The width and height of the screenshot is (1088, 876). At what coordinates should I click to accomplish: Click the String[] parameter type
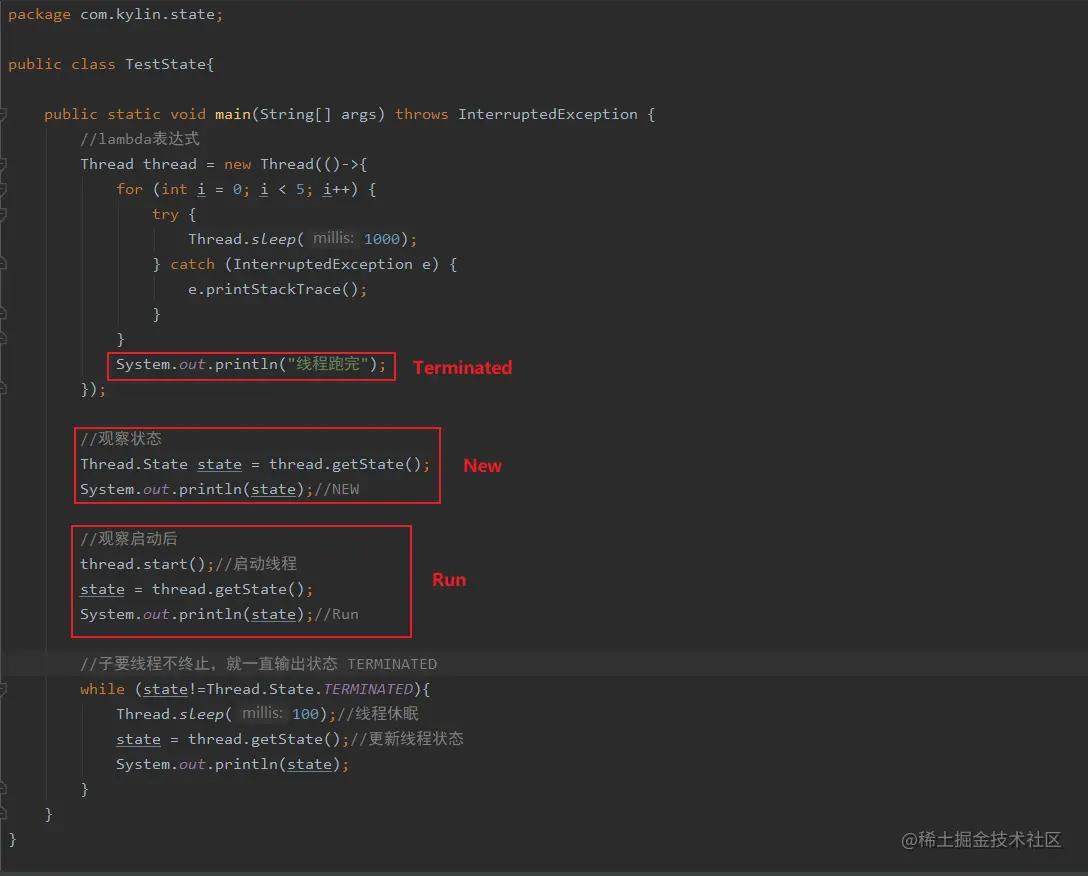pos(296,115)
